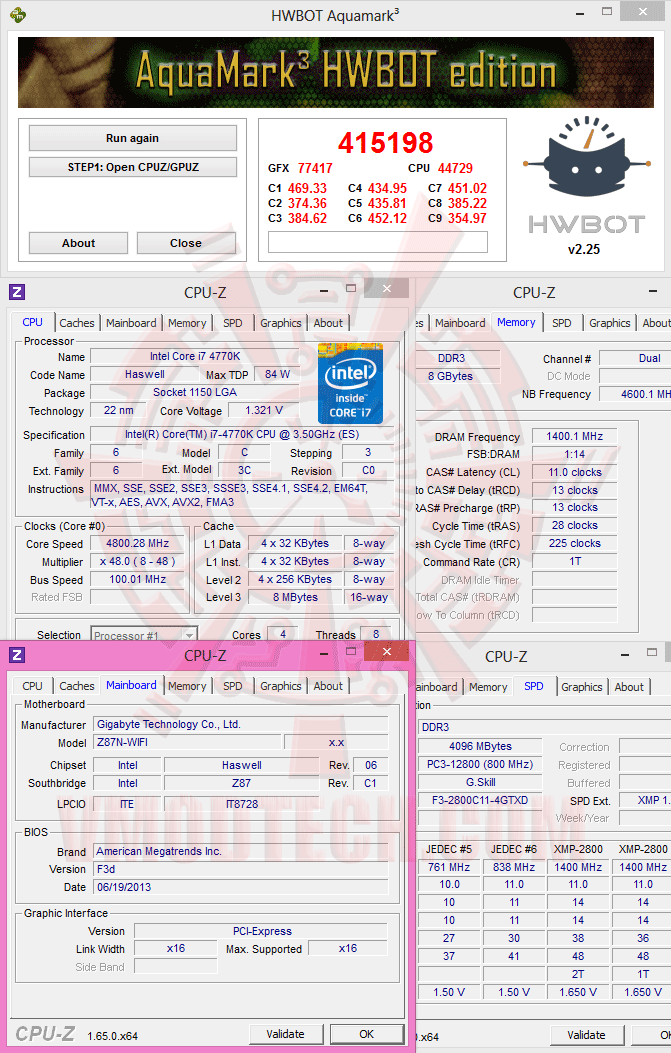Click the BIOS date 06/19/2013
671x1053 pixels.
240,887
